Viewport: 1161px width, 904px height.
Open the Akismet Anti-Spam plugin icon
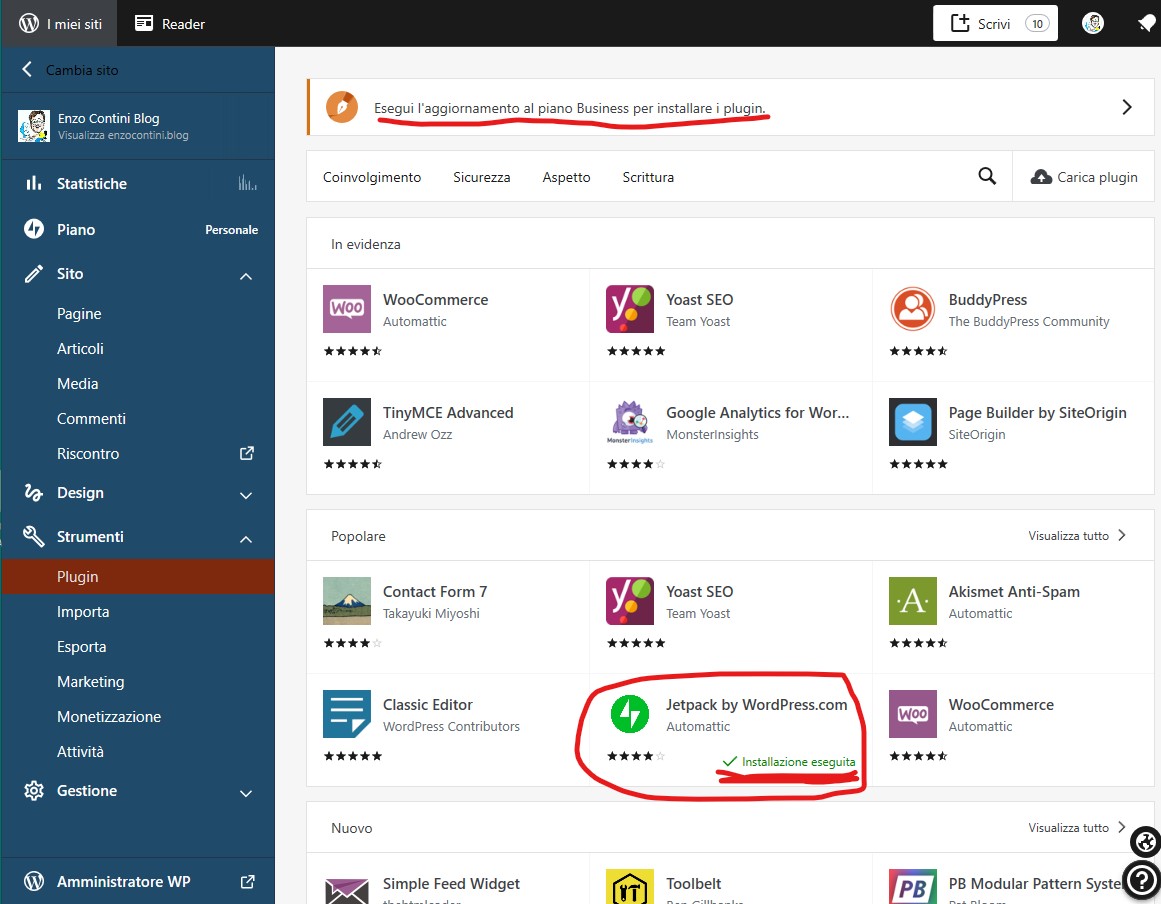[x=912, y=601]
